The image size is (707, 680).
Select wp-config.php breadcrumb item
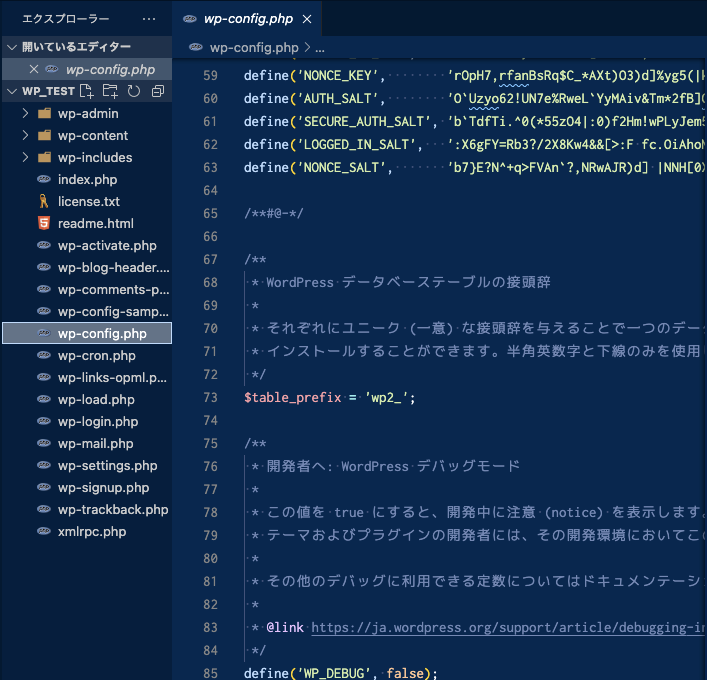pyautogui.click(x=254, y=47)
